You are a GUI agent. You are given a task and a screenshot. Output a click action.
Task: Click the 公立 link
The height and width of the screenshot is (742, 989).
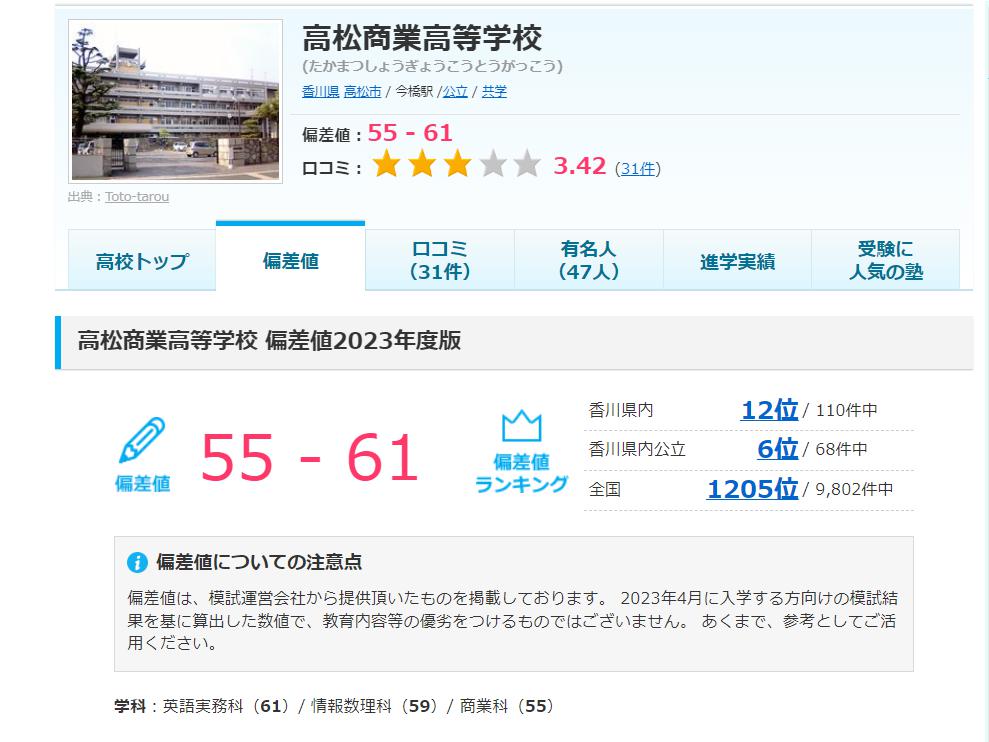(455, 92)
